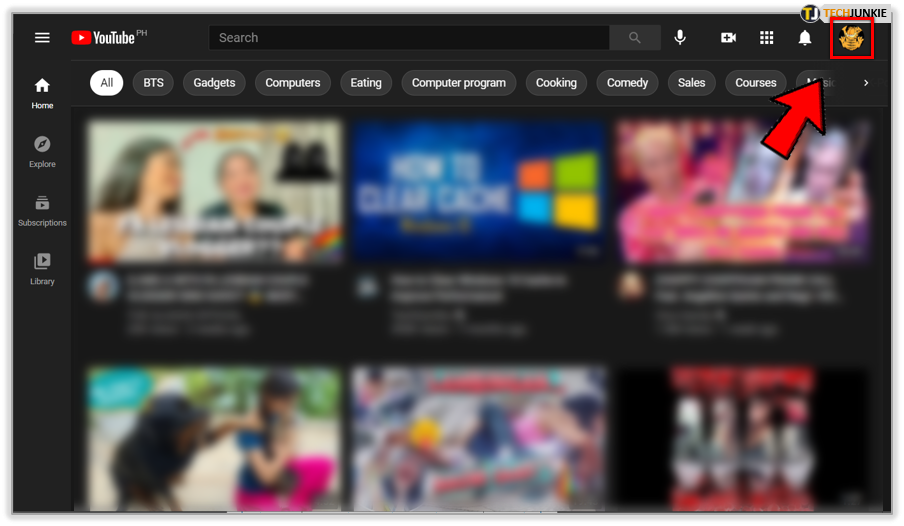Open the notifications bell

pos(805,38)
